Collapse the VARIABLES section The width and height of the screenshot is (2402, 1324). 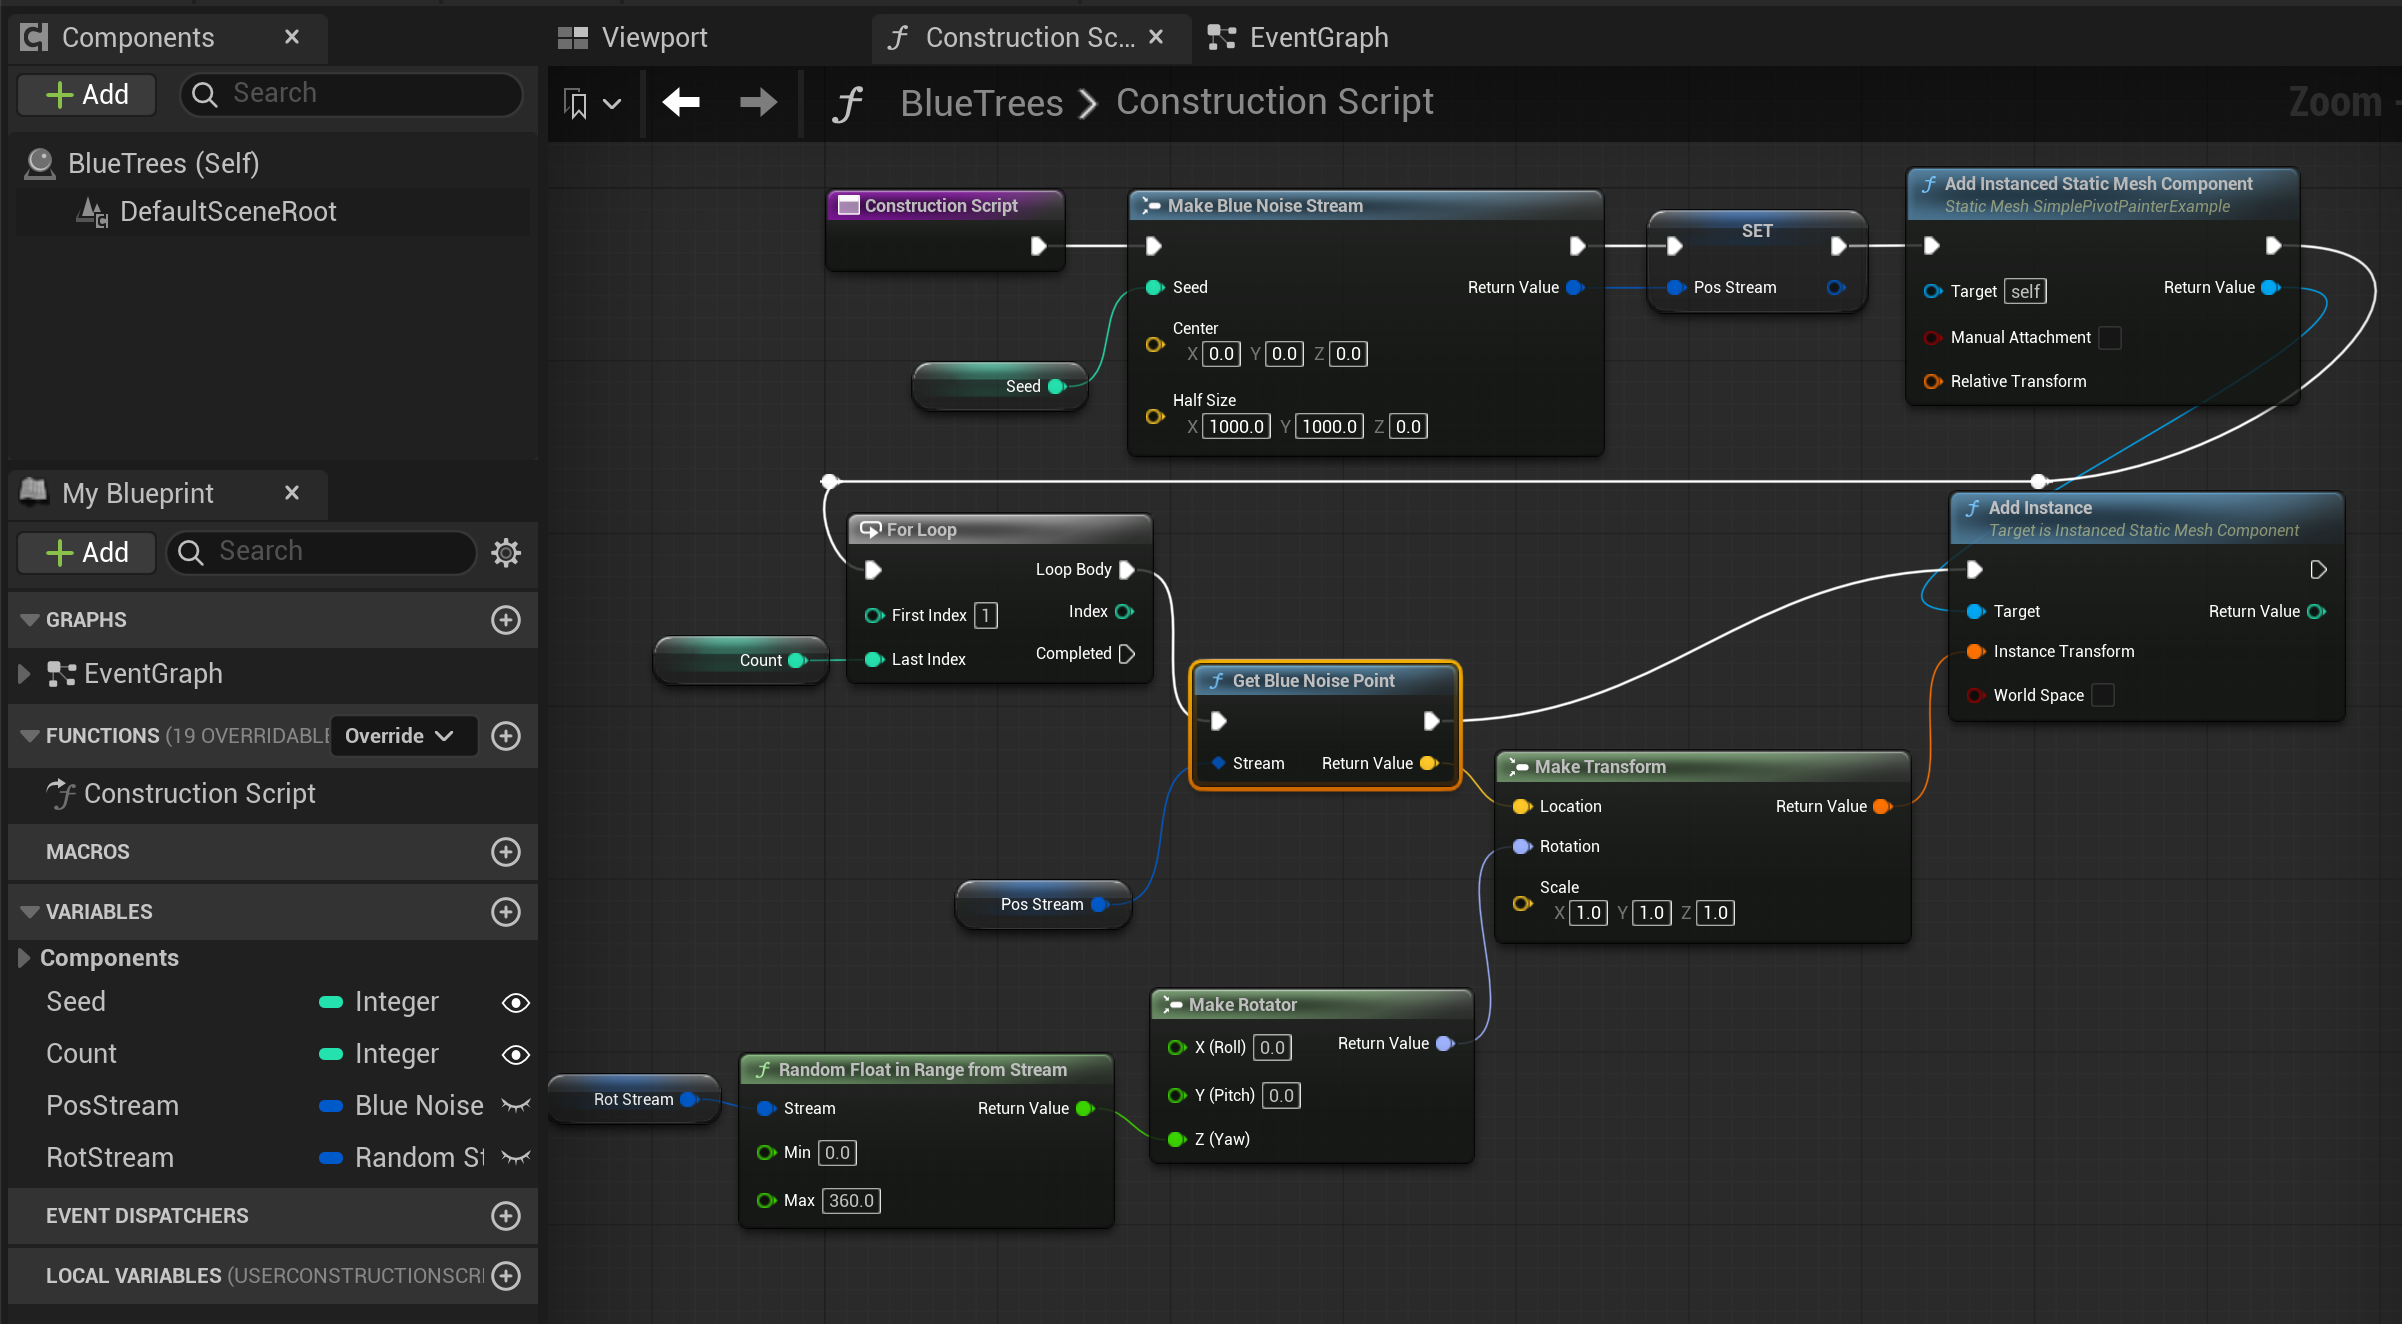(30, 912)
